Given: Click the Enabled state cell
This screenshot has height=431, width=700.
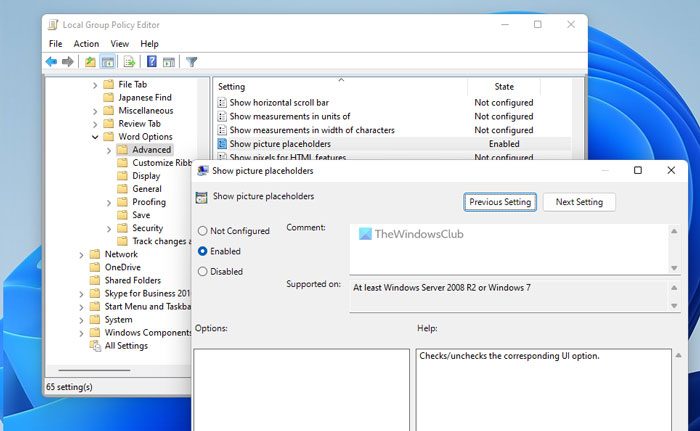Looking at the screenshot, I should (x=504, y=144).
